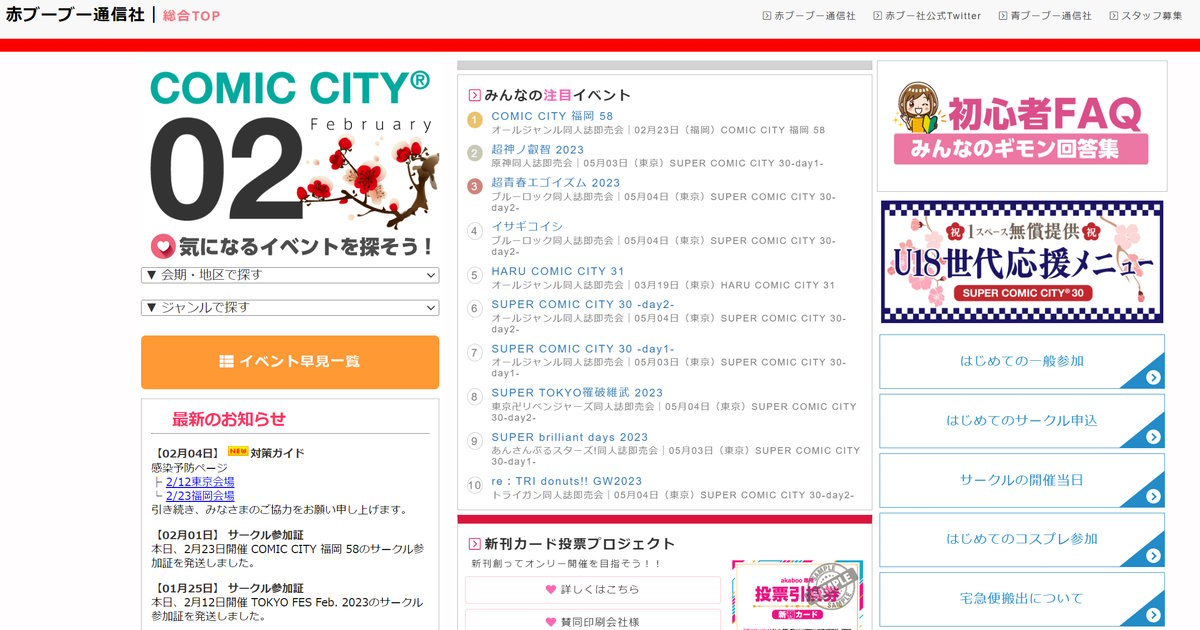Click arrow icon on はじめての一般参加 banner
1200x630 pixels.
pyautogui.click(x=1153, y=377)
